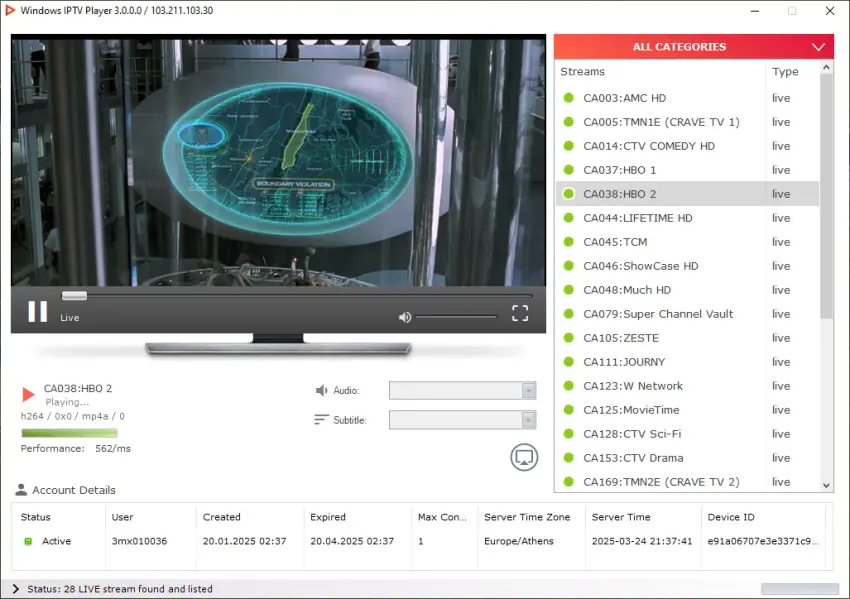Viewport: 850px width, 599px height.
Task: Click the Europe/Athens time zone value
Action: click(519, 541)
